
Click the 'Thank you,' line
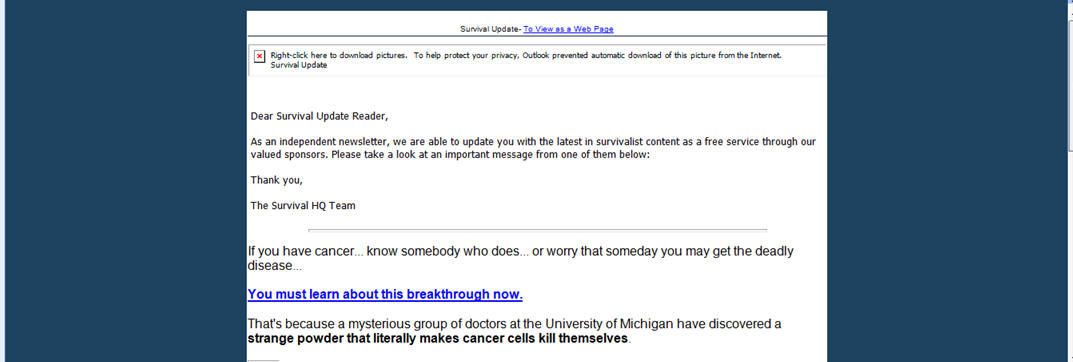point(276,181)
